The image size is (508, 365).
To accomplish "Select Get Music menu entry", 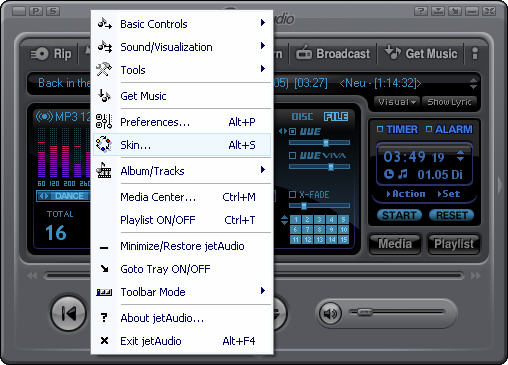I will (182, 96).
